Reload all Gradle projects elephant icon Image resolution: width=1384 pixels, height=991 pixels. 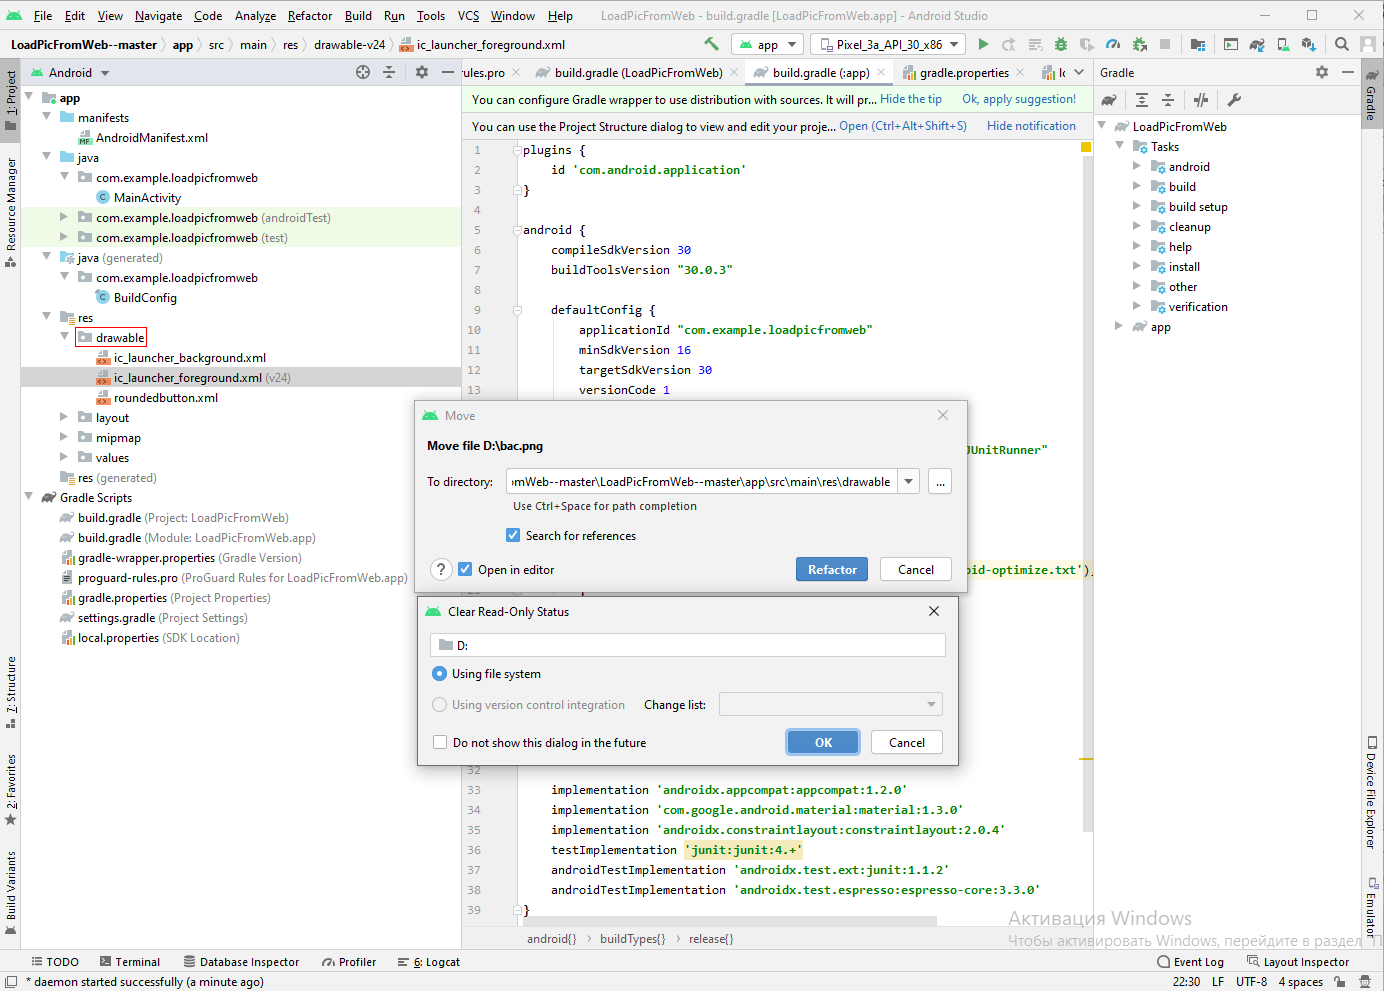click(x=1109, y=100)
